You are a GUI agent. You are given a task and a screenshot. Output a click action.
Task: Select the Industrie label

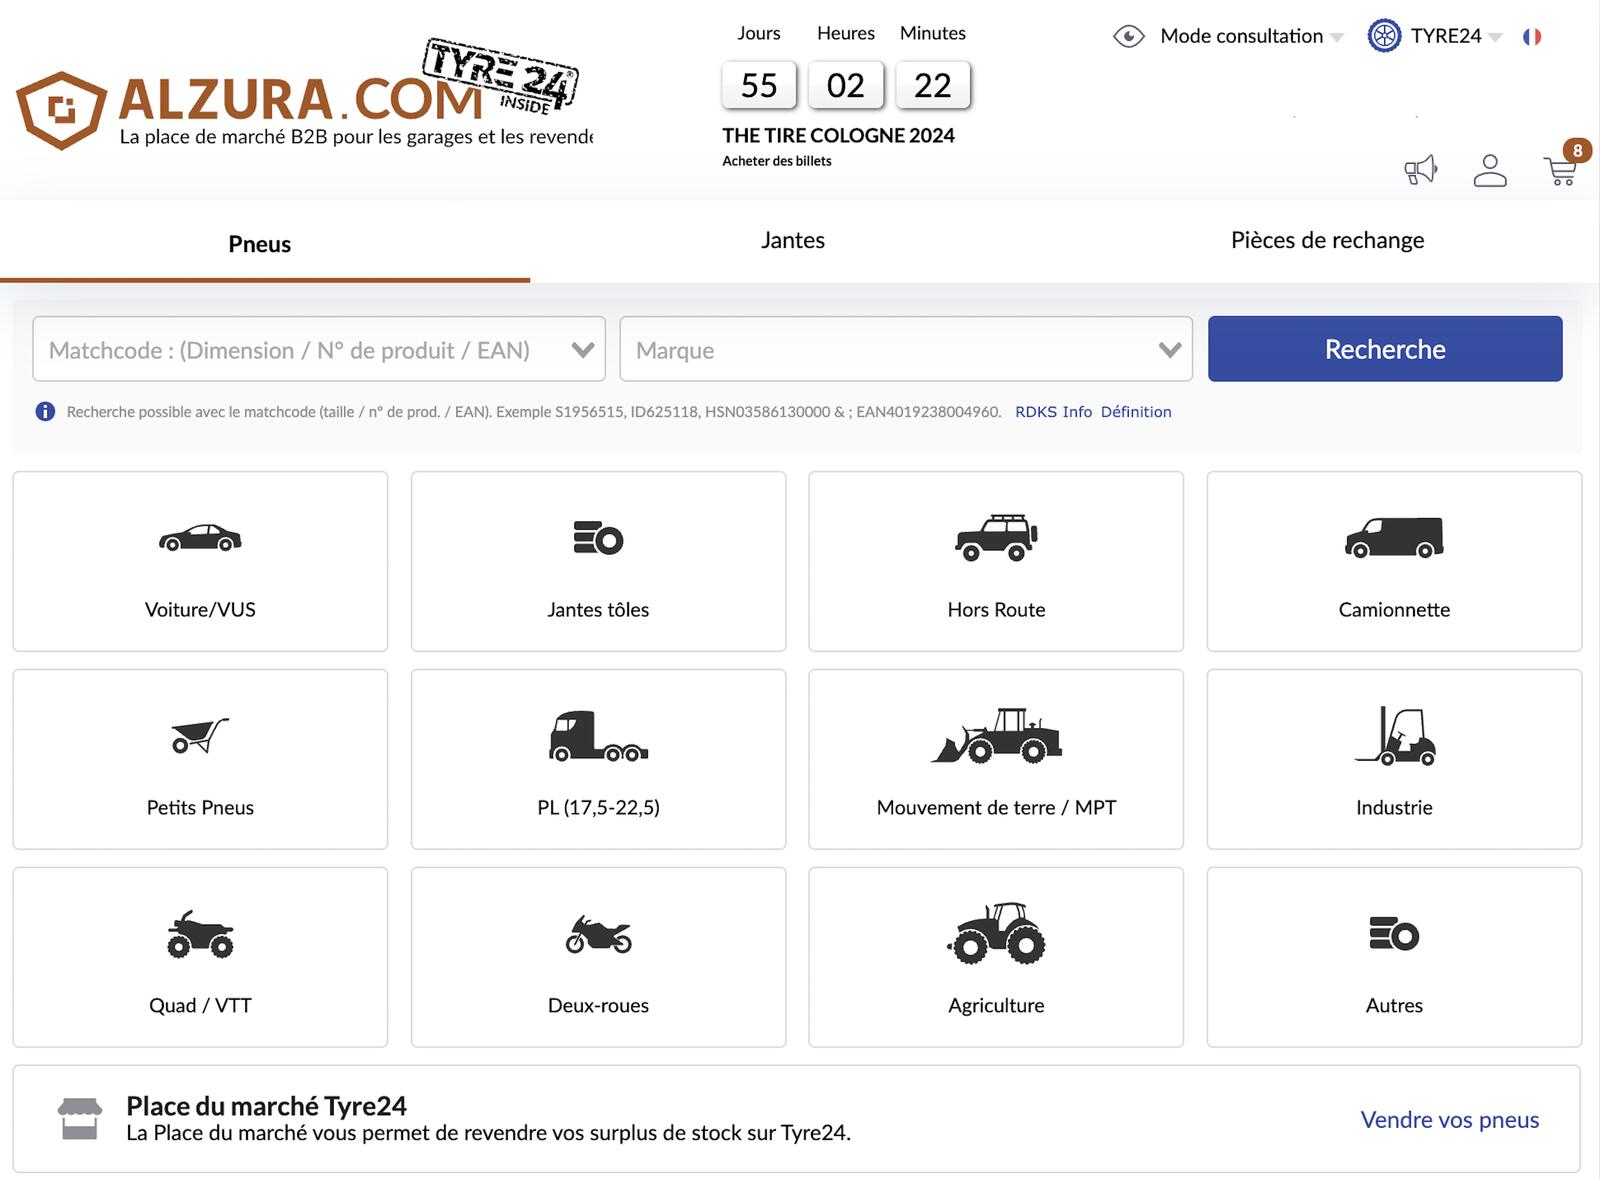tap(1394, 807)
